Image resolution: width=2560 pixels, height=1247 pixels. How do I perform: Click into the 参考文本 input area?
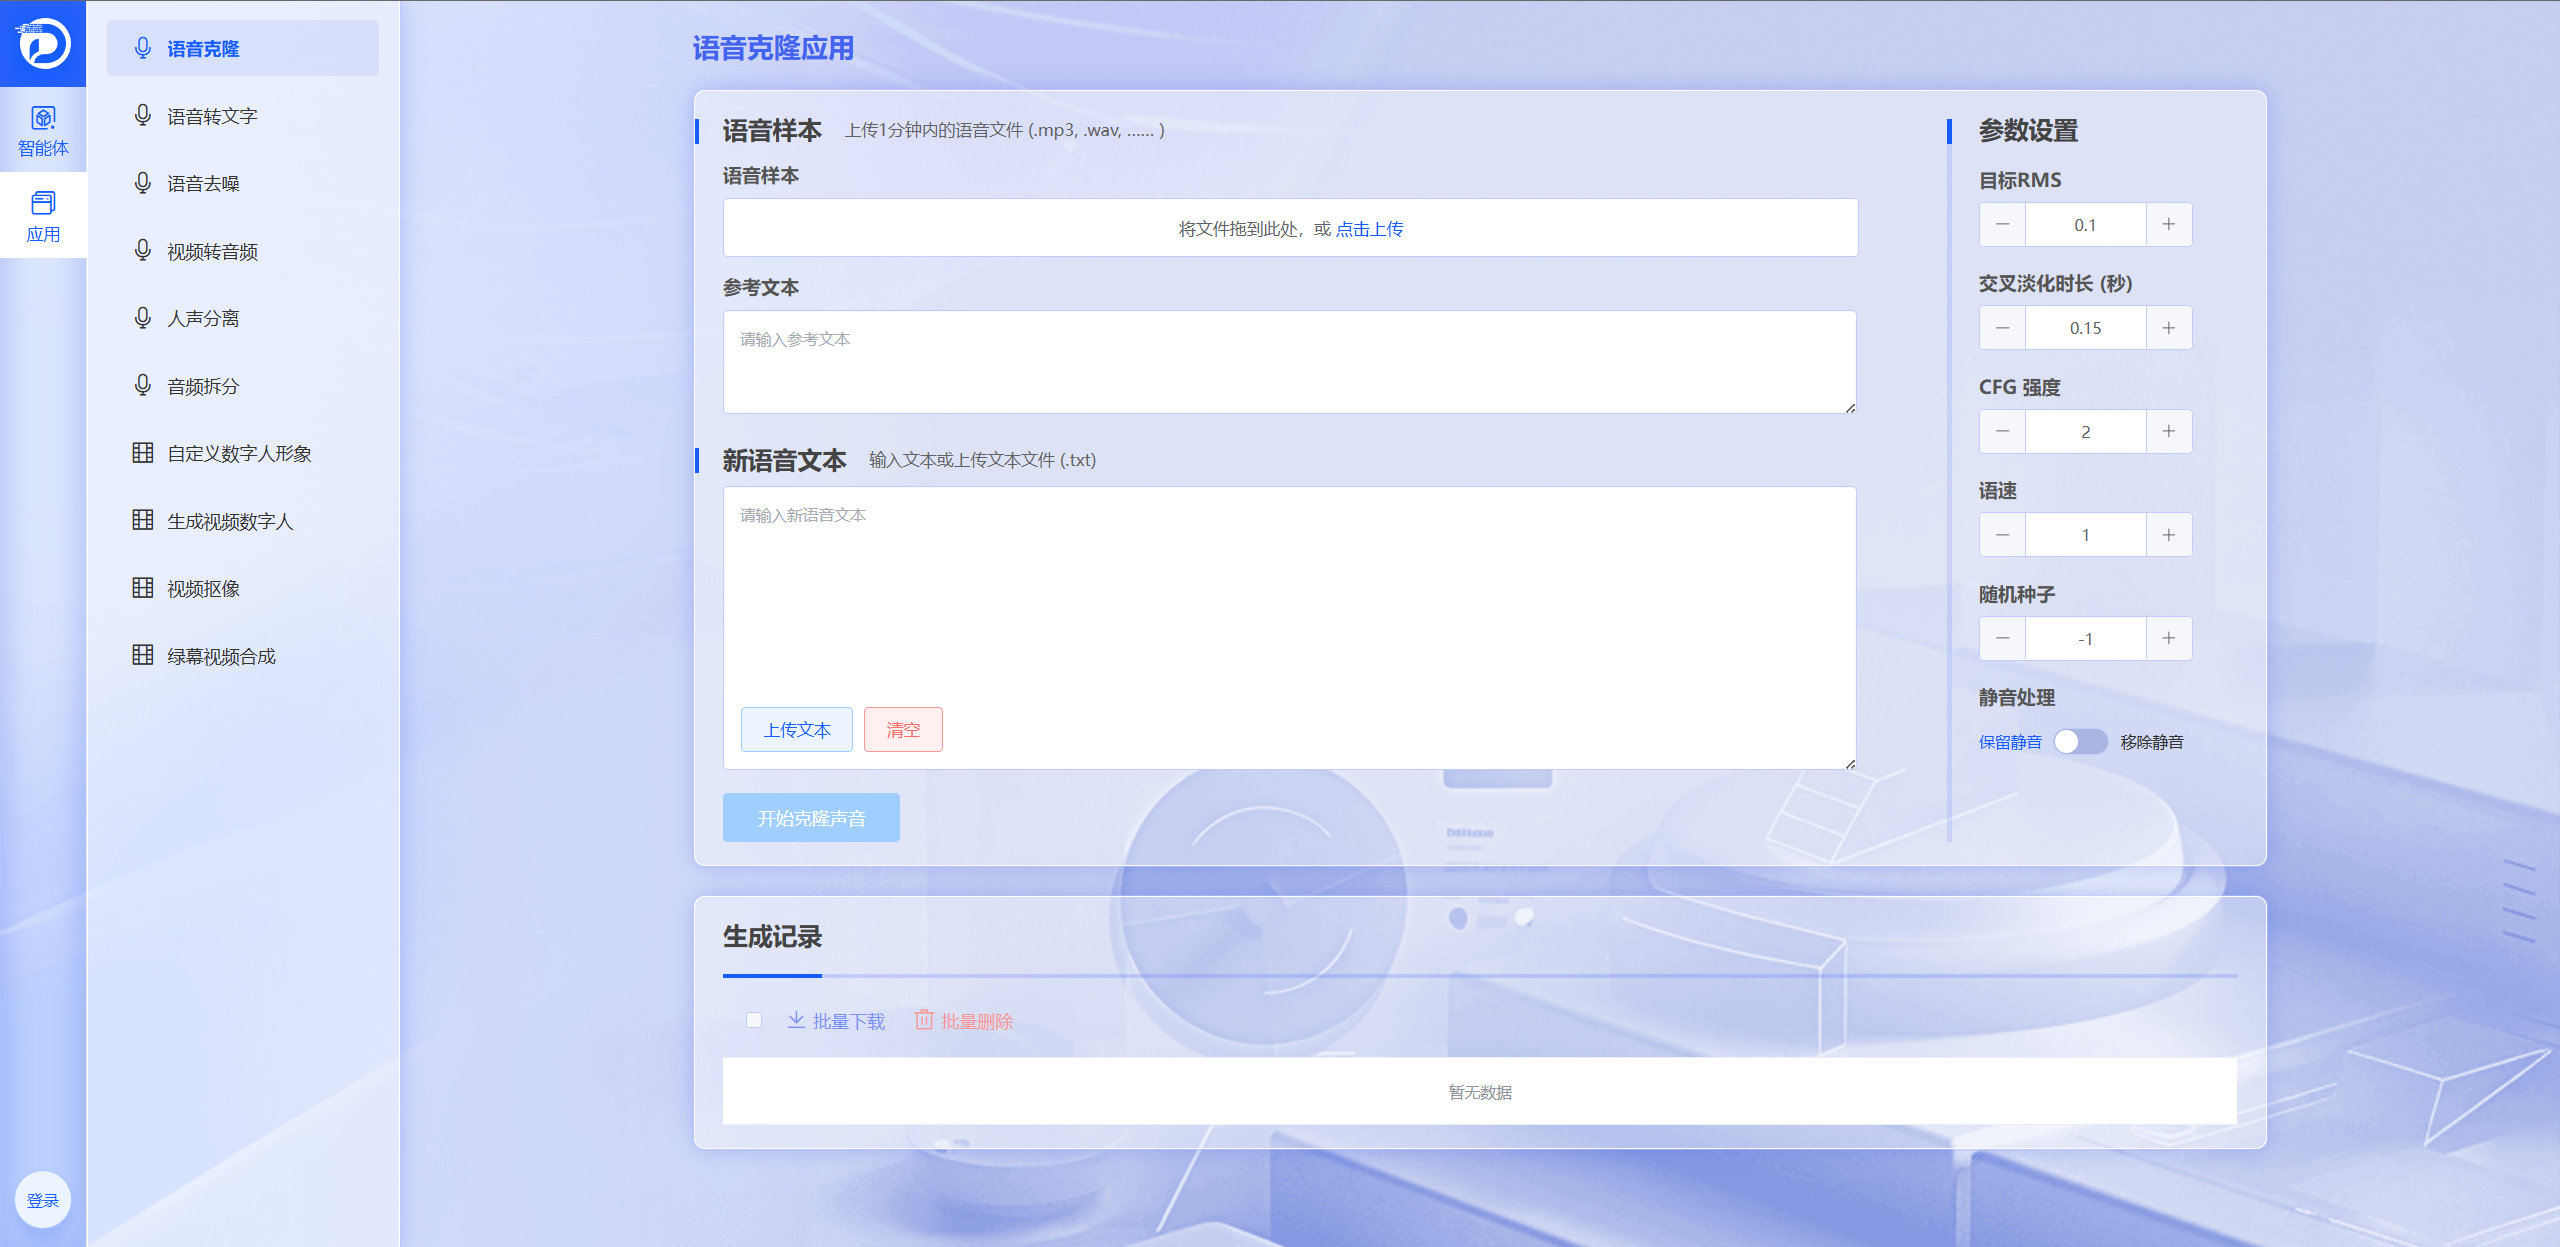click(1289, 362)
